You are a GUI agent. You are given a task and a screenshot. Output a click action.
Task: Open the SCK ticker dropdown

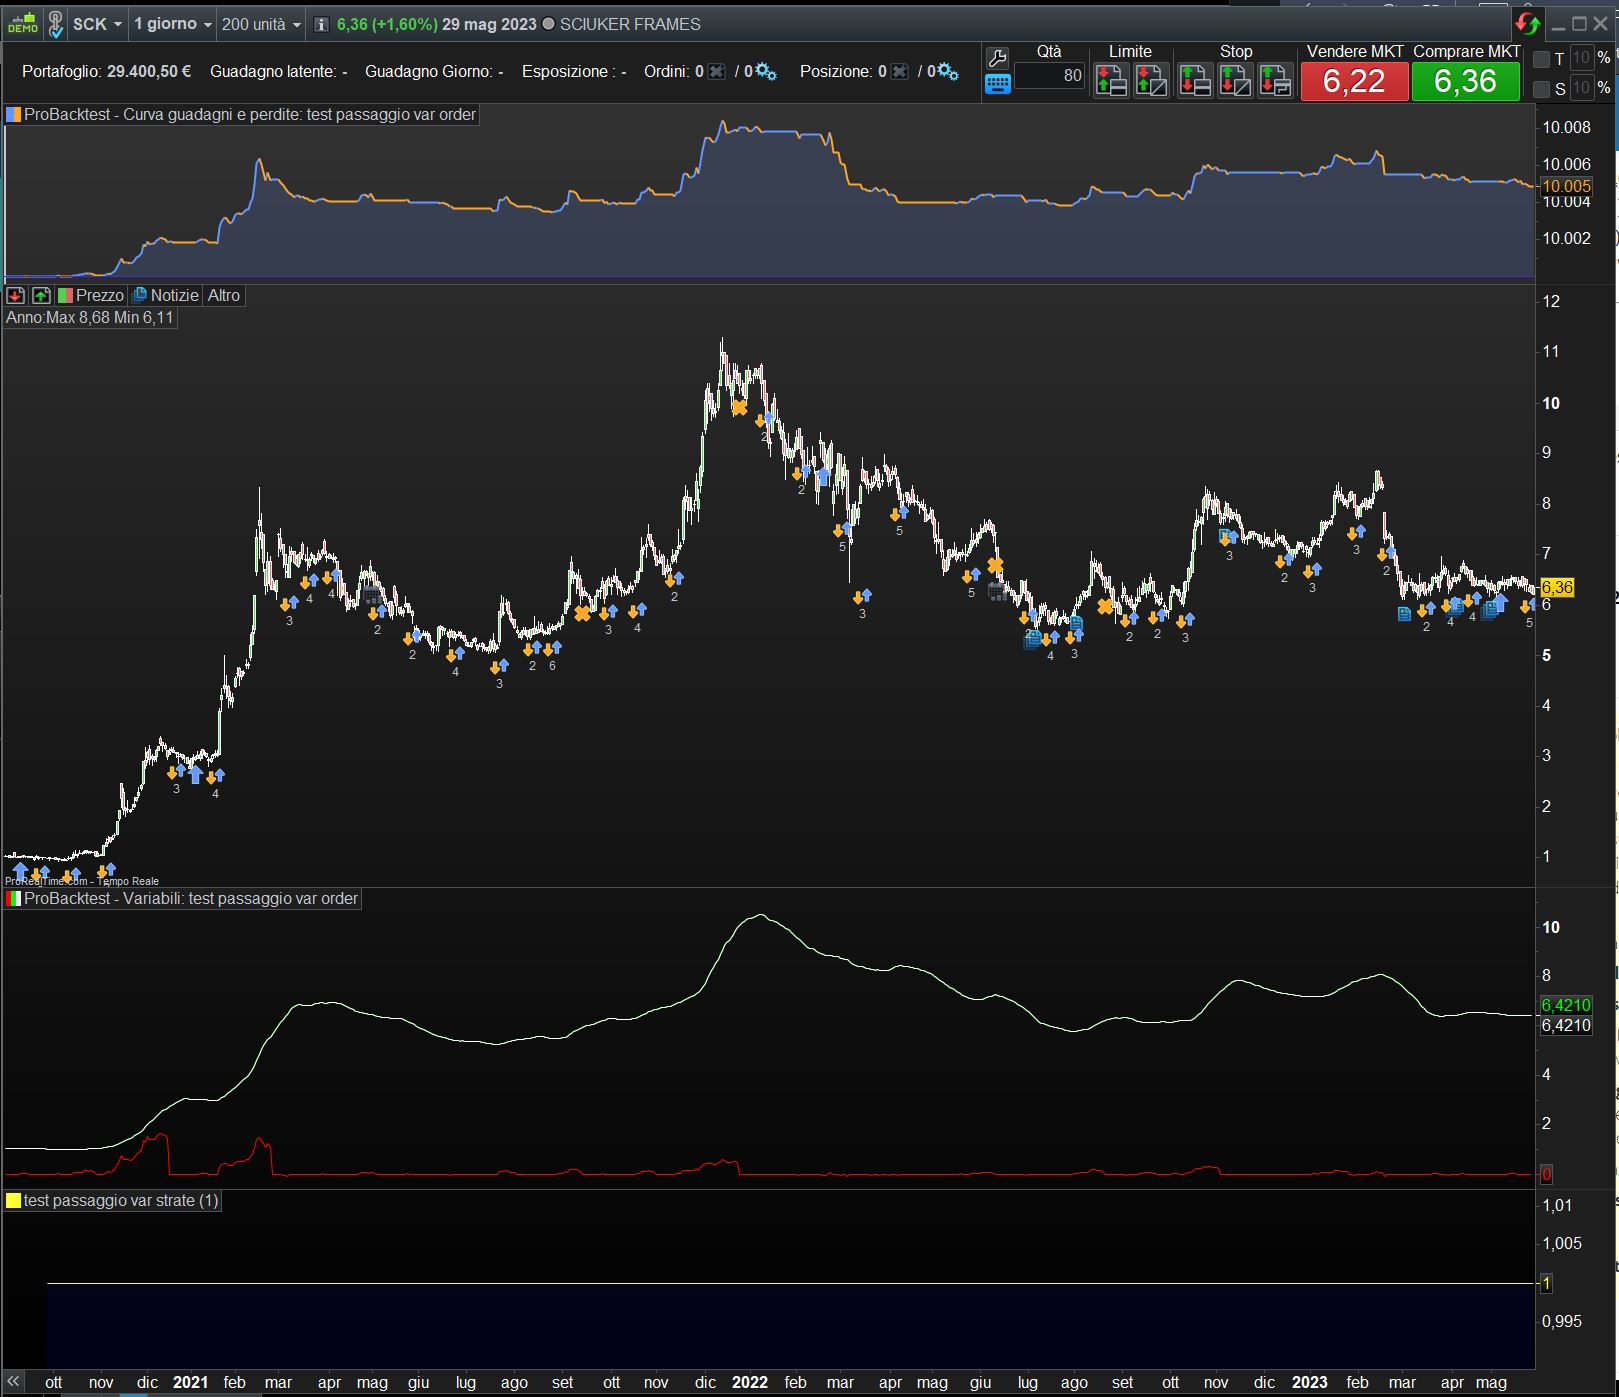click(x=98, y=24)
